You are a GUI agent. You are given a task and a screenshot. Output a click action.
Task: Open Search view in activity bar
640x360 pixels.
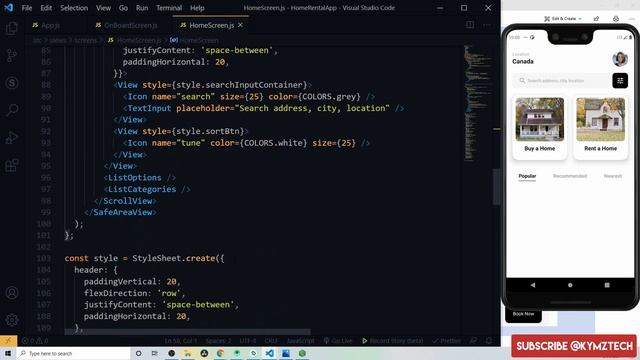coord(12,110)
